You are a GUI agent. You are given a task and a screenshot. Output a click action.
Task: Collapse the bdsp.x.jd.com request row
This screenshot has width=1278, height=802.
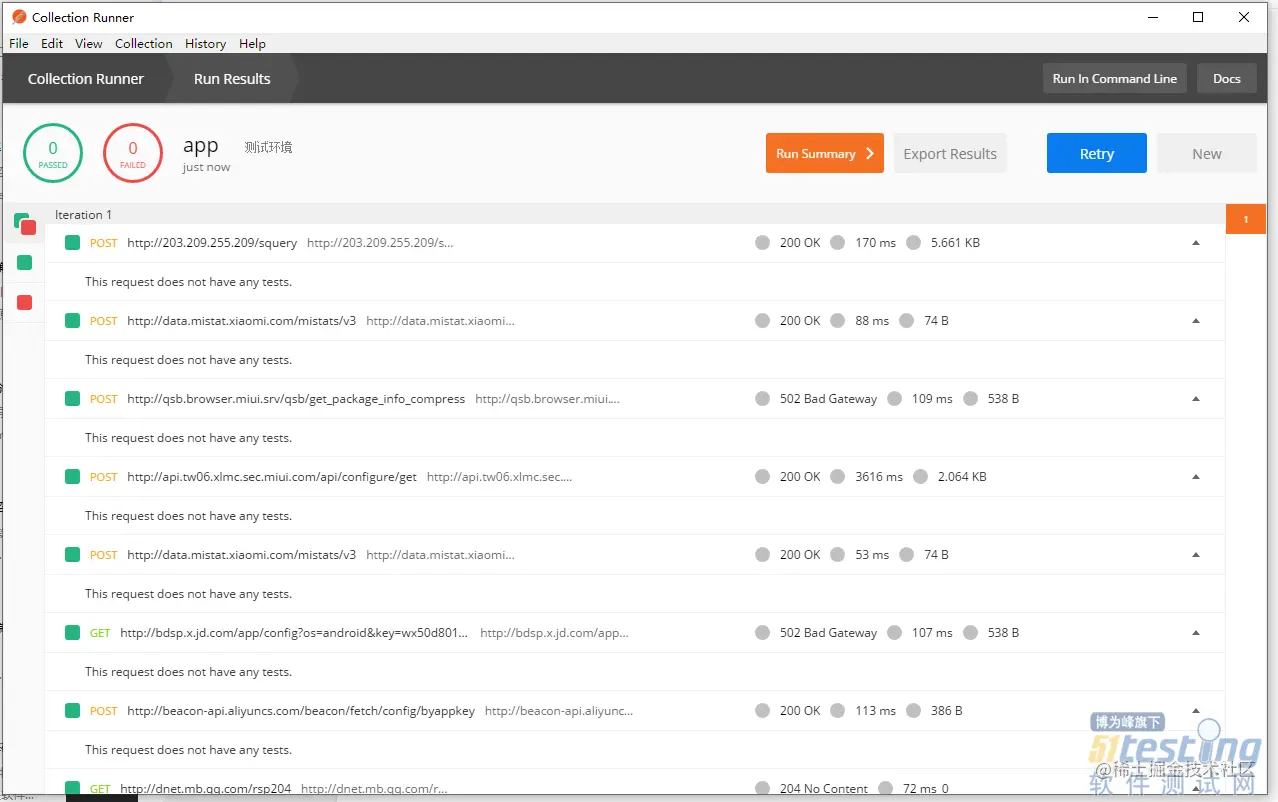click(1196, 633)
